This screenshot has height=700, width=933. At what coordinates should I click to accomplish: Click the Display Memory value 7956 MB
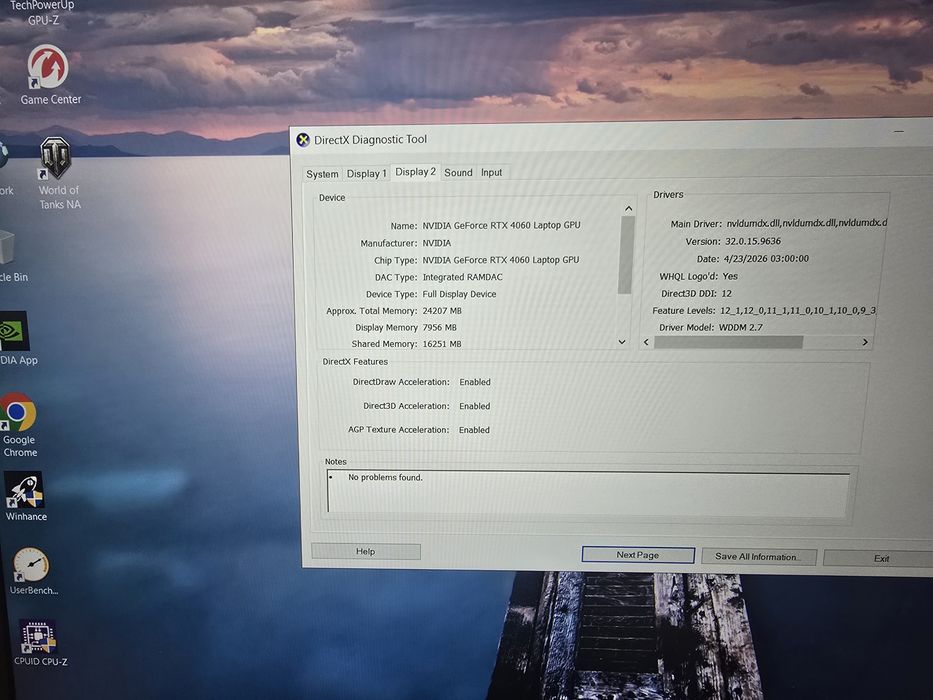[x=440, y=327]
